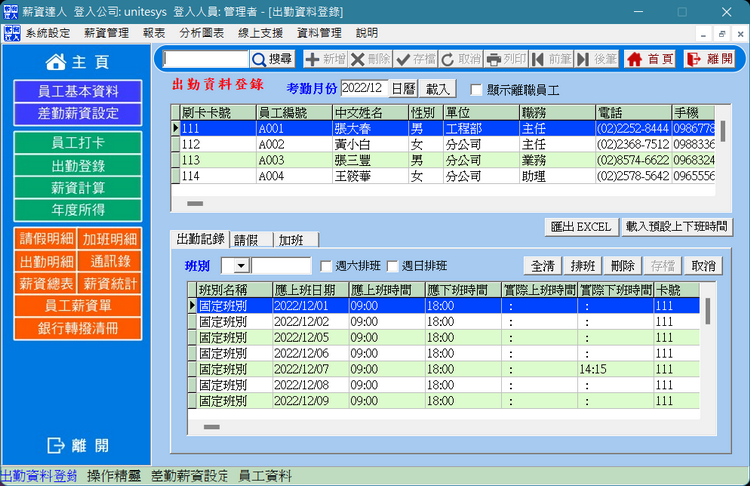The image size is (750, 486).
Task: Expand the 班別 dropdown arrow
Action: tap(241, 266)
